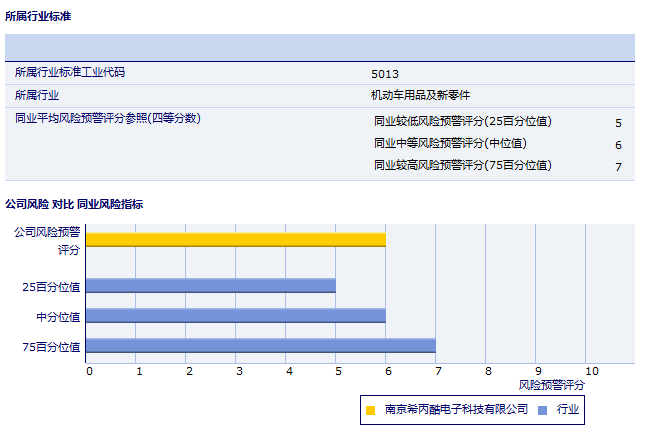The image size is (663, 435).
Task: Click 同业中等风险预警评分(中位值) text
Action: pyautogui.click(x=450, y=144)
